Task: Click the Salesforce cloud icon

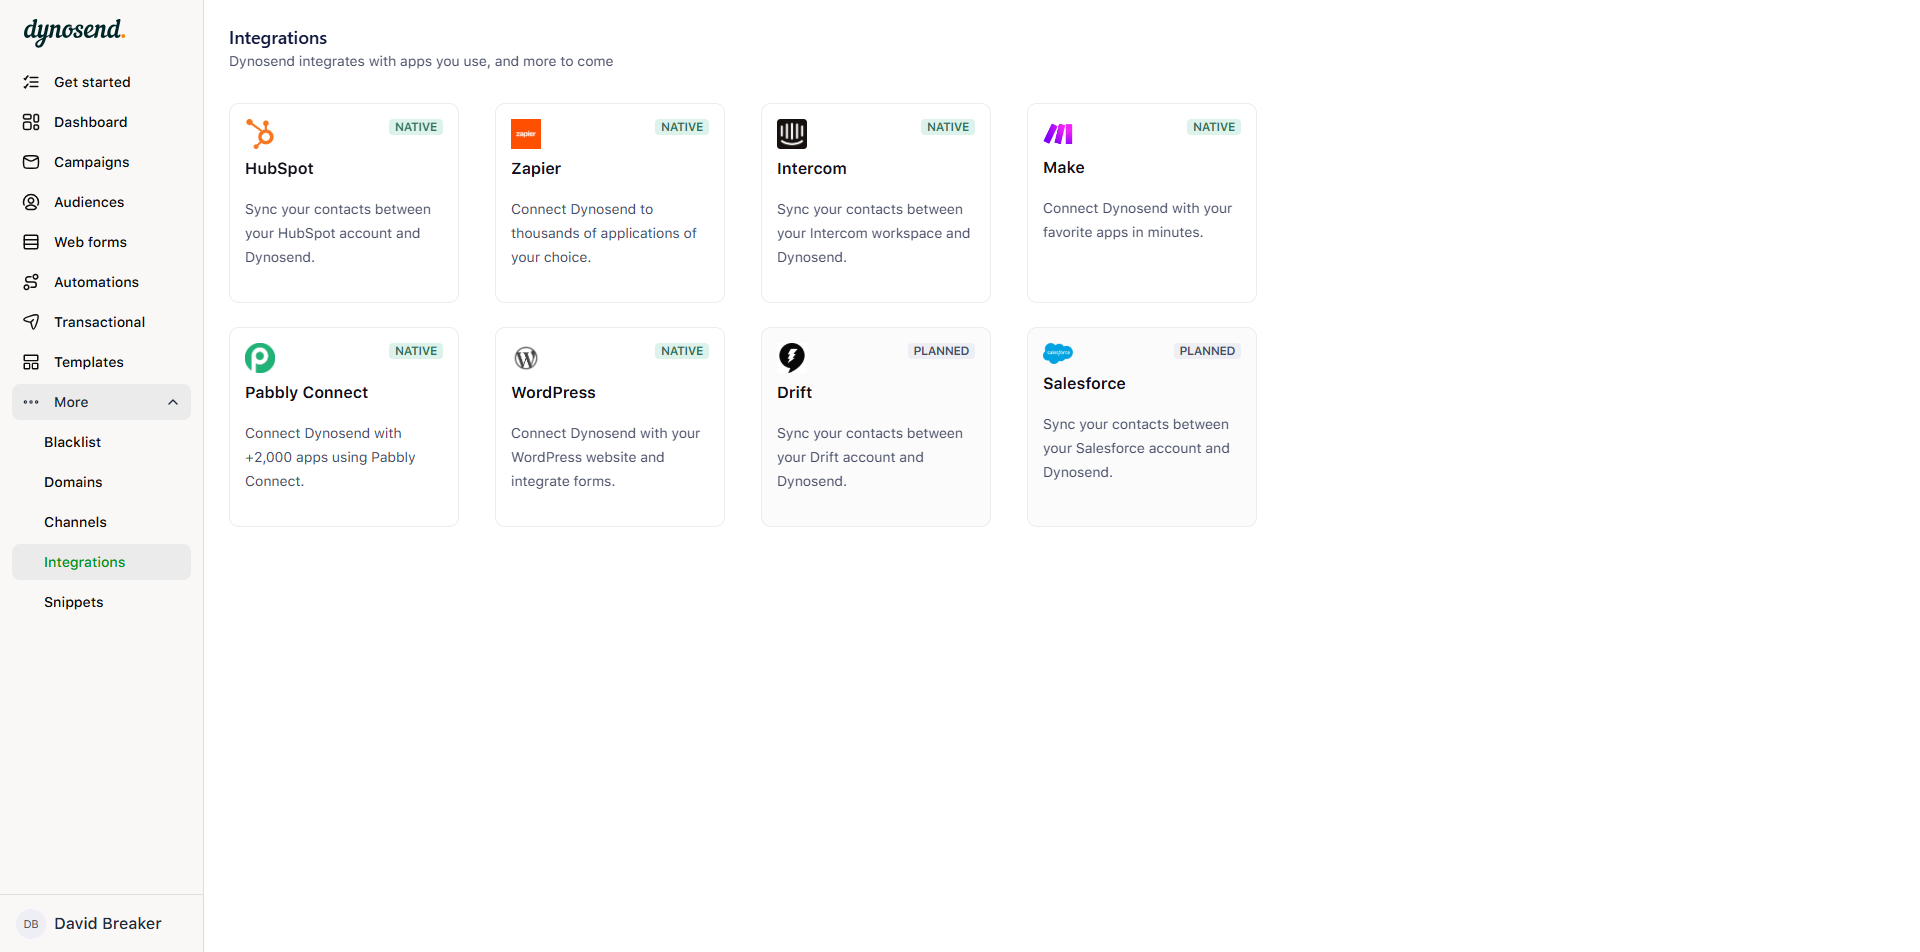Action: coord(1058,352)
